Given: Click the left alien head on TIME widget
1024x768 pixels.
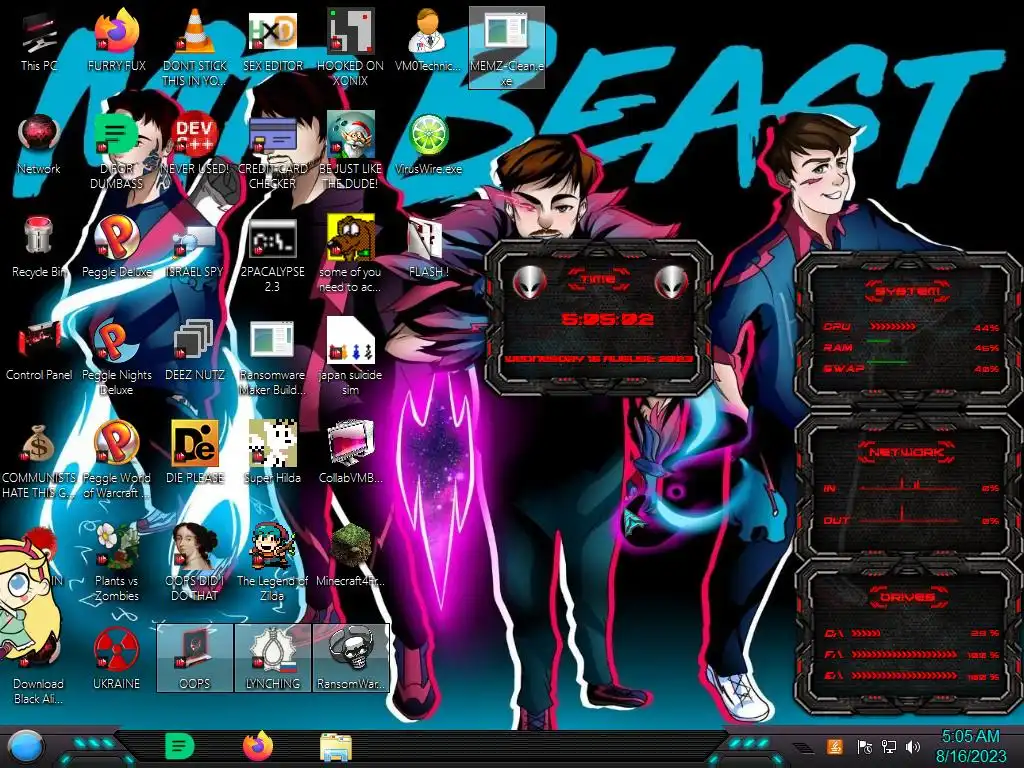Looking at the screenshot, I should coord(530,283).
